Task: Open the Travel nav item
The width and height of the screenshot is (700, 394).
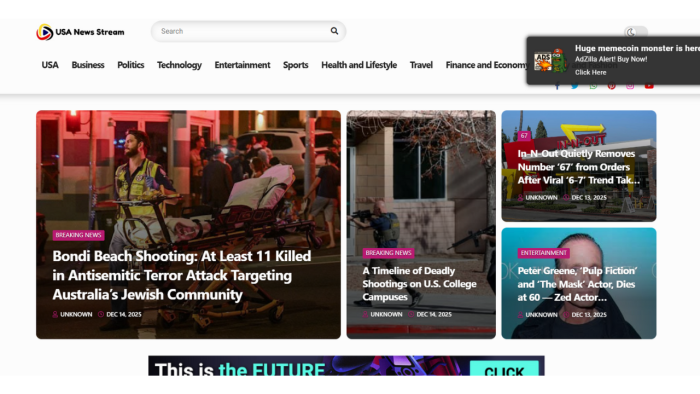Action: pos(421,65)
